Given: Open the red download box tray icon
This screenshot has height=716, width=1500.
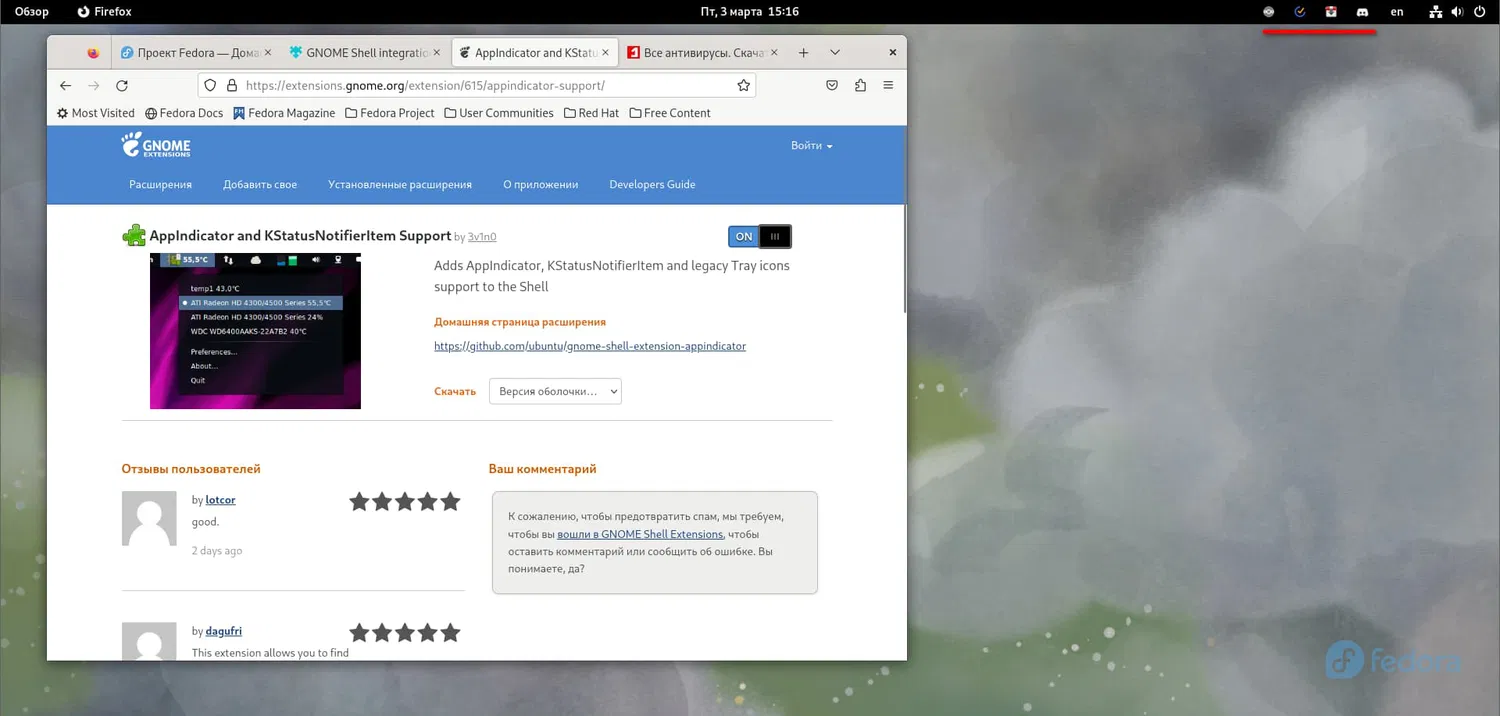Looking at the screenshot, I should [x=1331, y=12].
